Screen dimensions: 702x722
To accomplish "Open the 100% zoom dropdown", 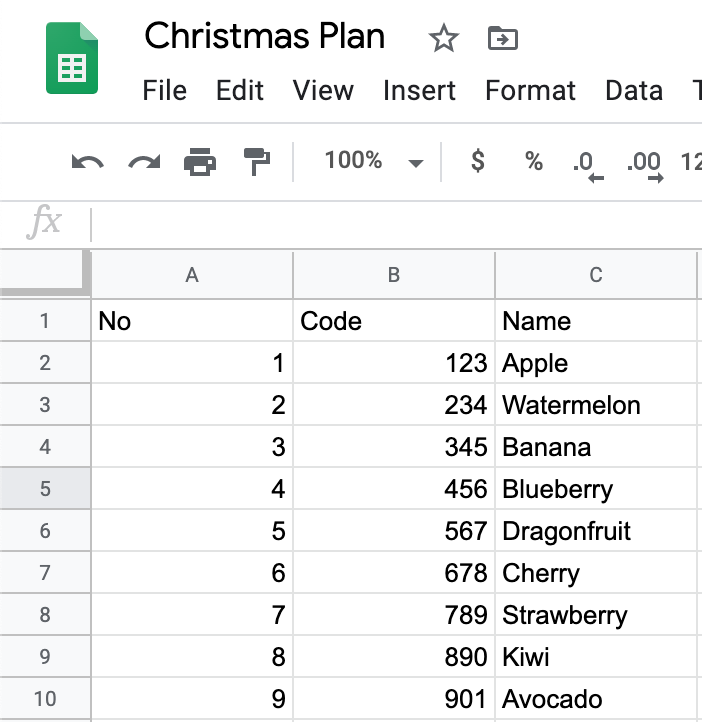I will [x=374, y=161].
